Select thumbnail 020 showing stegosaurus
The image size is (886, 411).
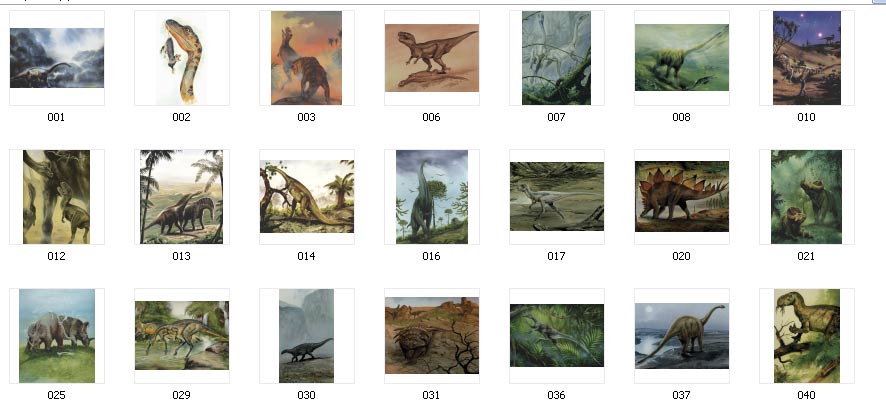[x=681, y=197]
